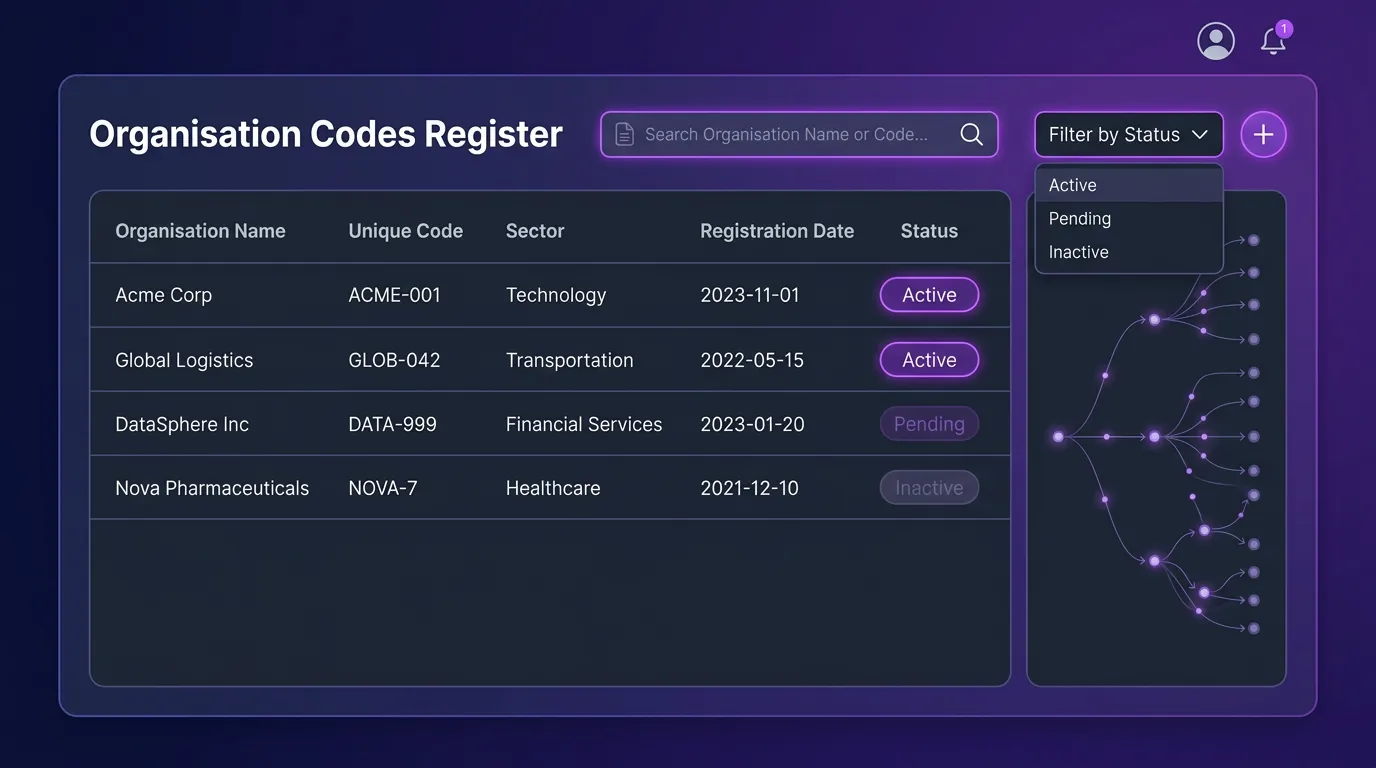The width and height of the screenshot is (1376, 768).
Task: Open the user profile avatar icon
Action: coord(1215,40)
